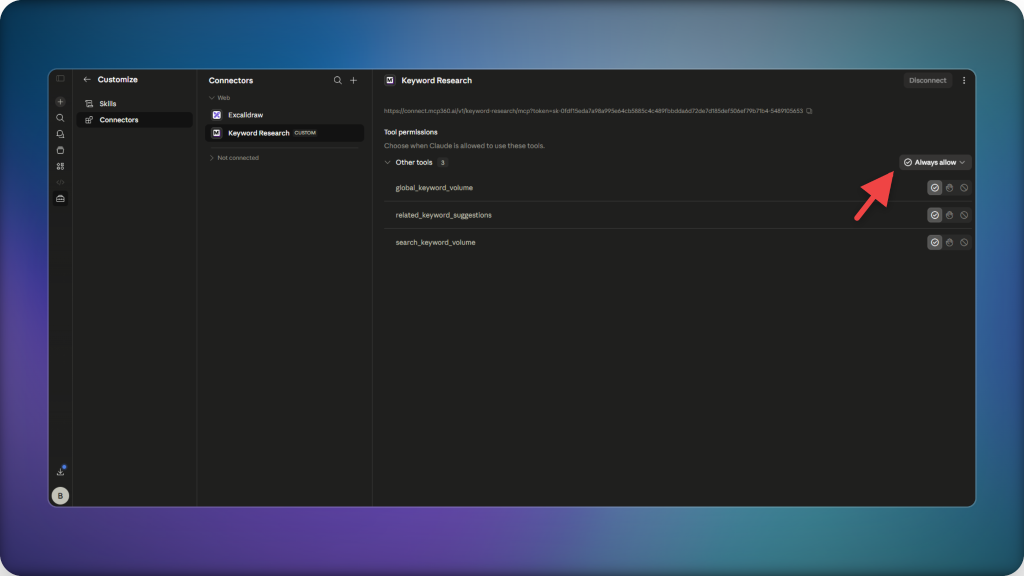
Task: Click the global_keyword_volume tool name
Action: pos(434,188)
